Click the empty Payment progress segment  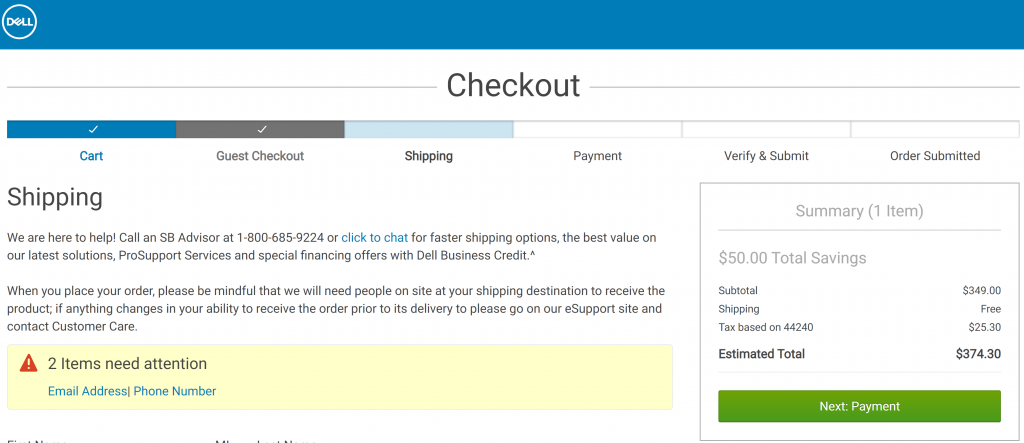(x=598, y=129)
